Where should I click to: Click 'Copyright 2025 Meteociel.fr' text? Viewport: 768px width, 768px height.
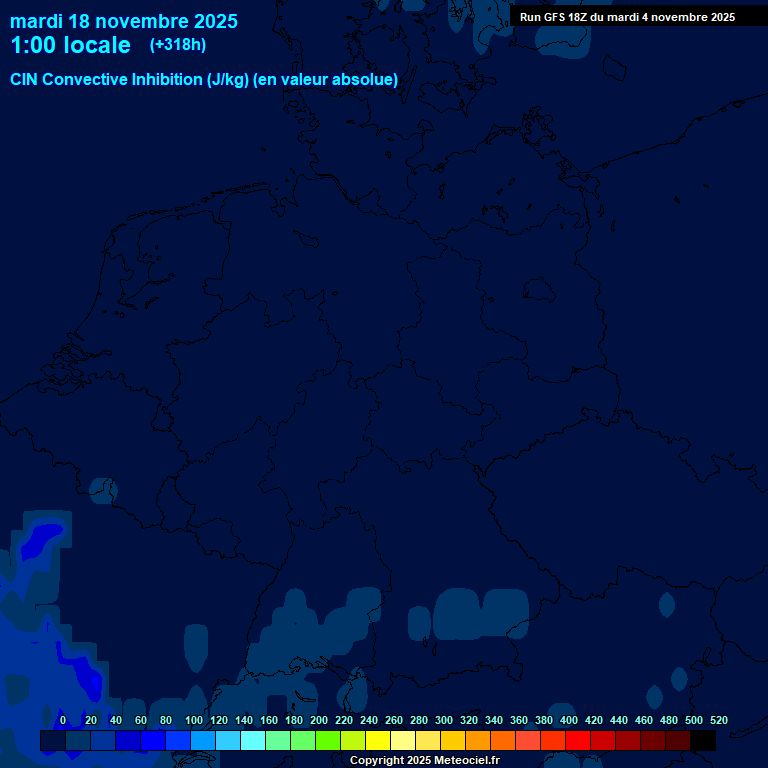[425, 760]
